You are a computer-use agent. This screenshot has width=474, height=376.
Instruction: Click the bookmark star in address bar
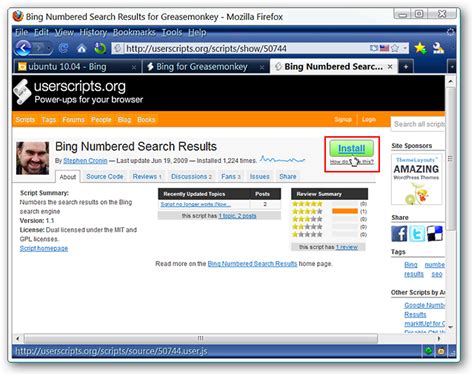(x=395, y=48)
